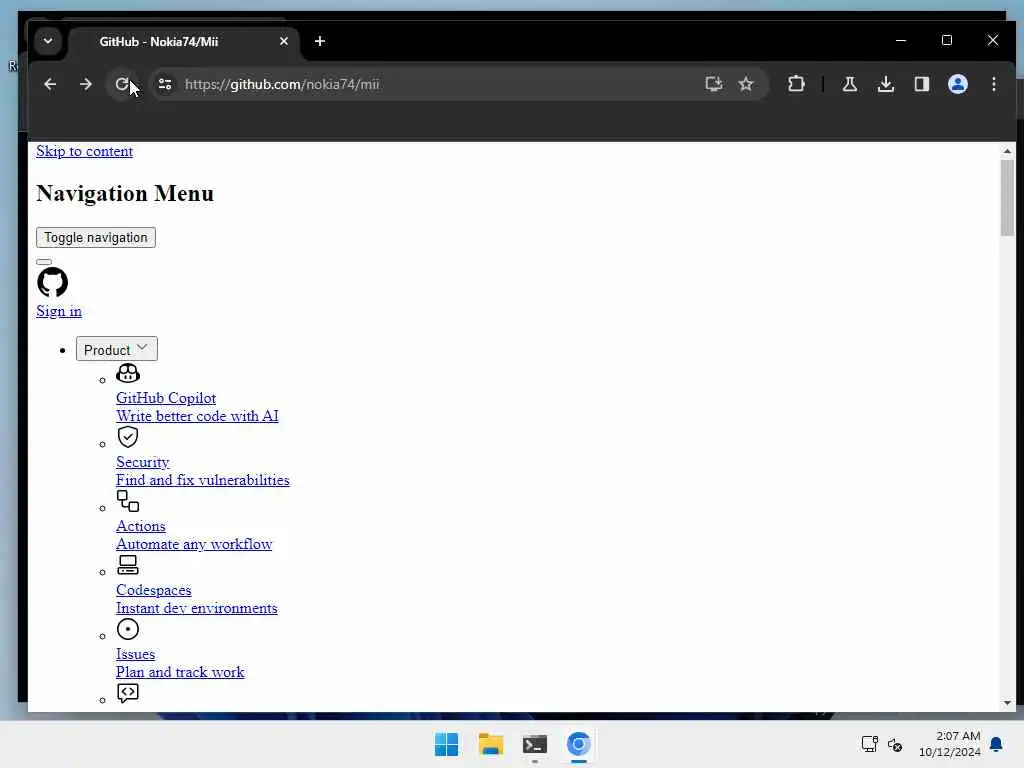The height and width of the screenshot is (768, 1024).
Task: Open the GitHub Copilot link
Action: pos(166,398)
